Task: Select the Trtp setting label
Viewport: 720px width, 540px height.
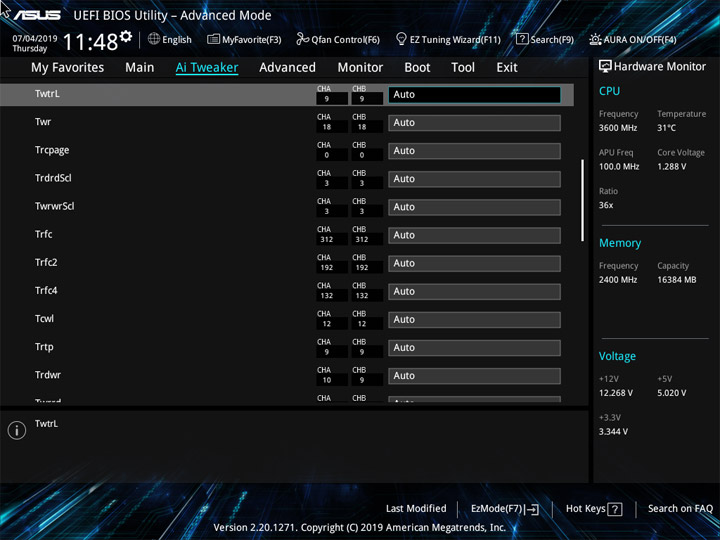Action: [x=44, y=347]
